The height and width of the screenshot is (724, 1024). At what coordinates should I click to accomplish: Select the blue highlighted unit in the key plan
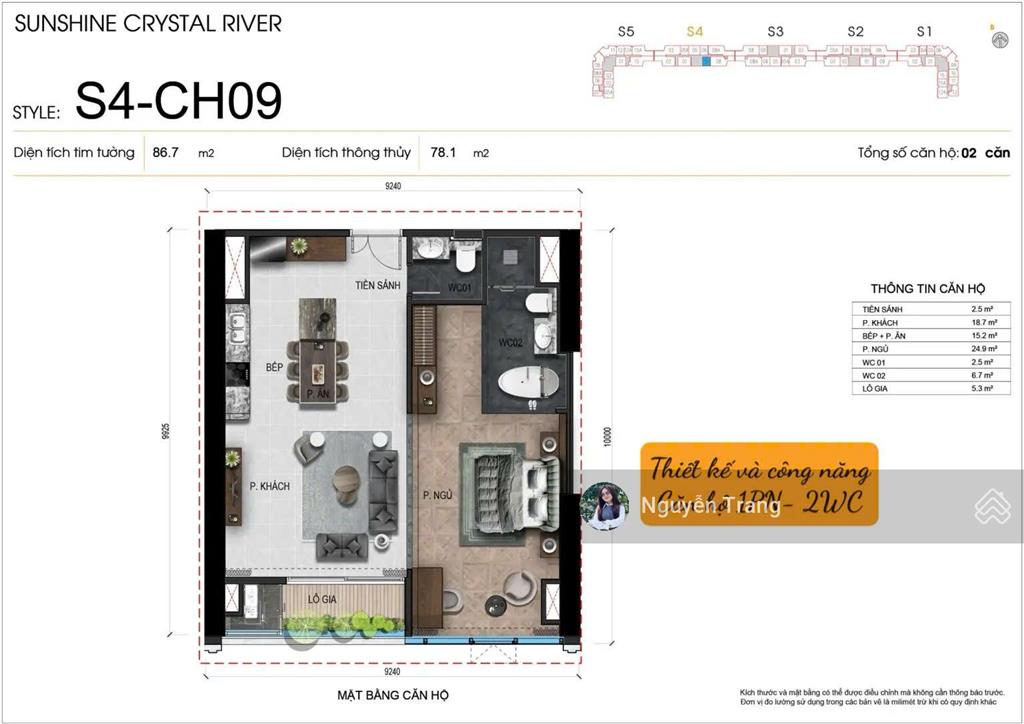pos(706,61)
